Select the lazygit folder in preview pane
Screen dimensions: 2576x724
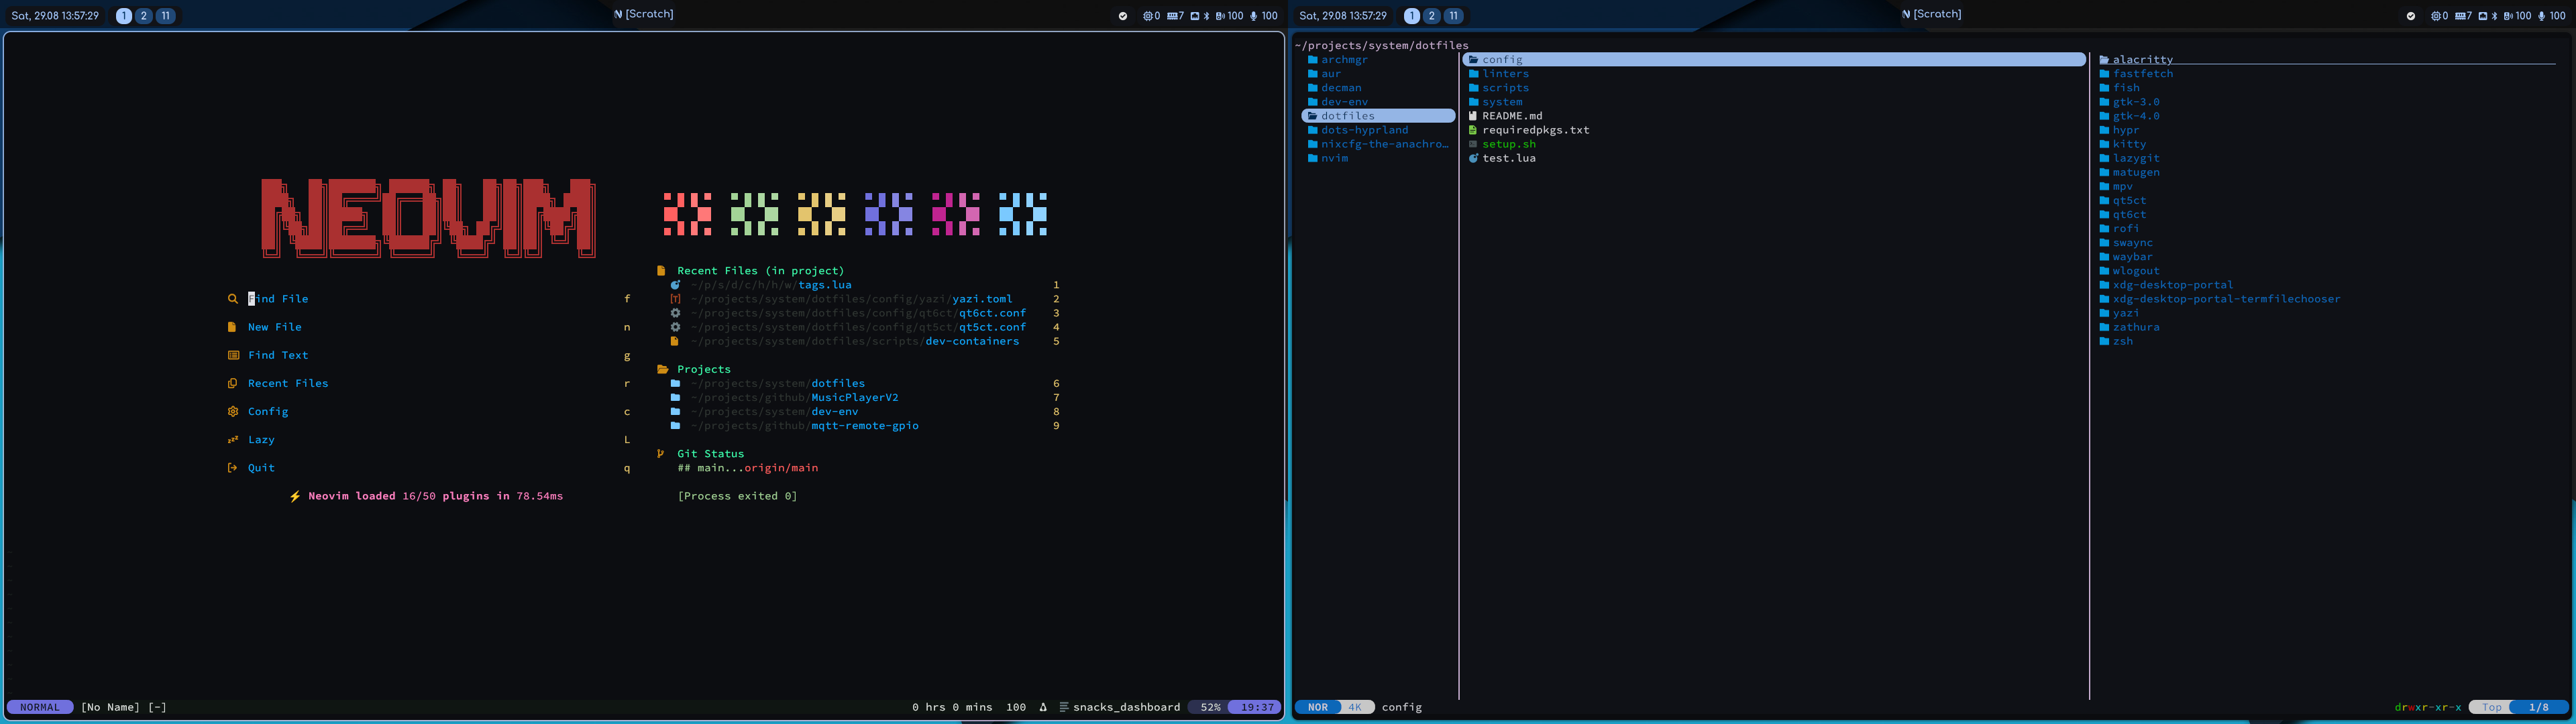tap(2136, 158)
